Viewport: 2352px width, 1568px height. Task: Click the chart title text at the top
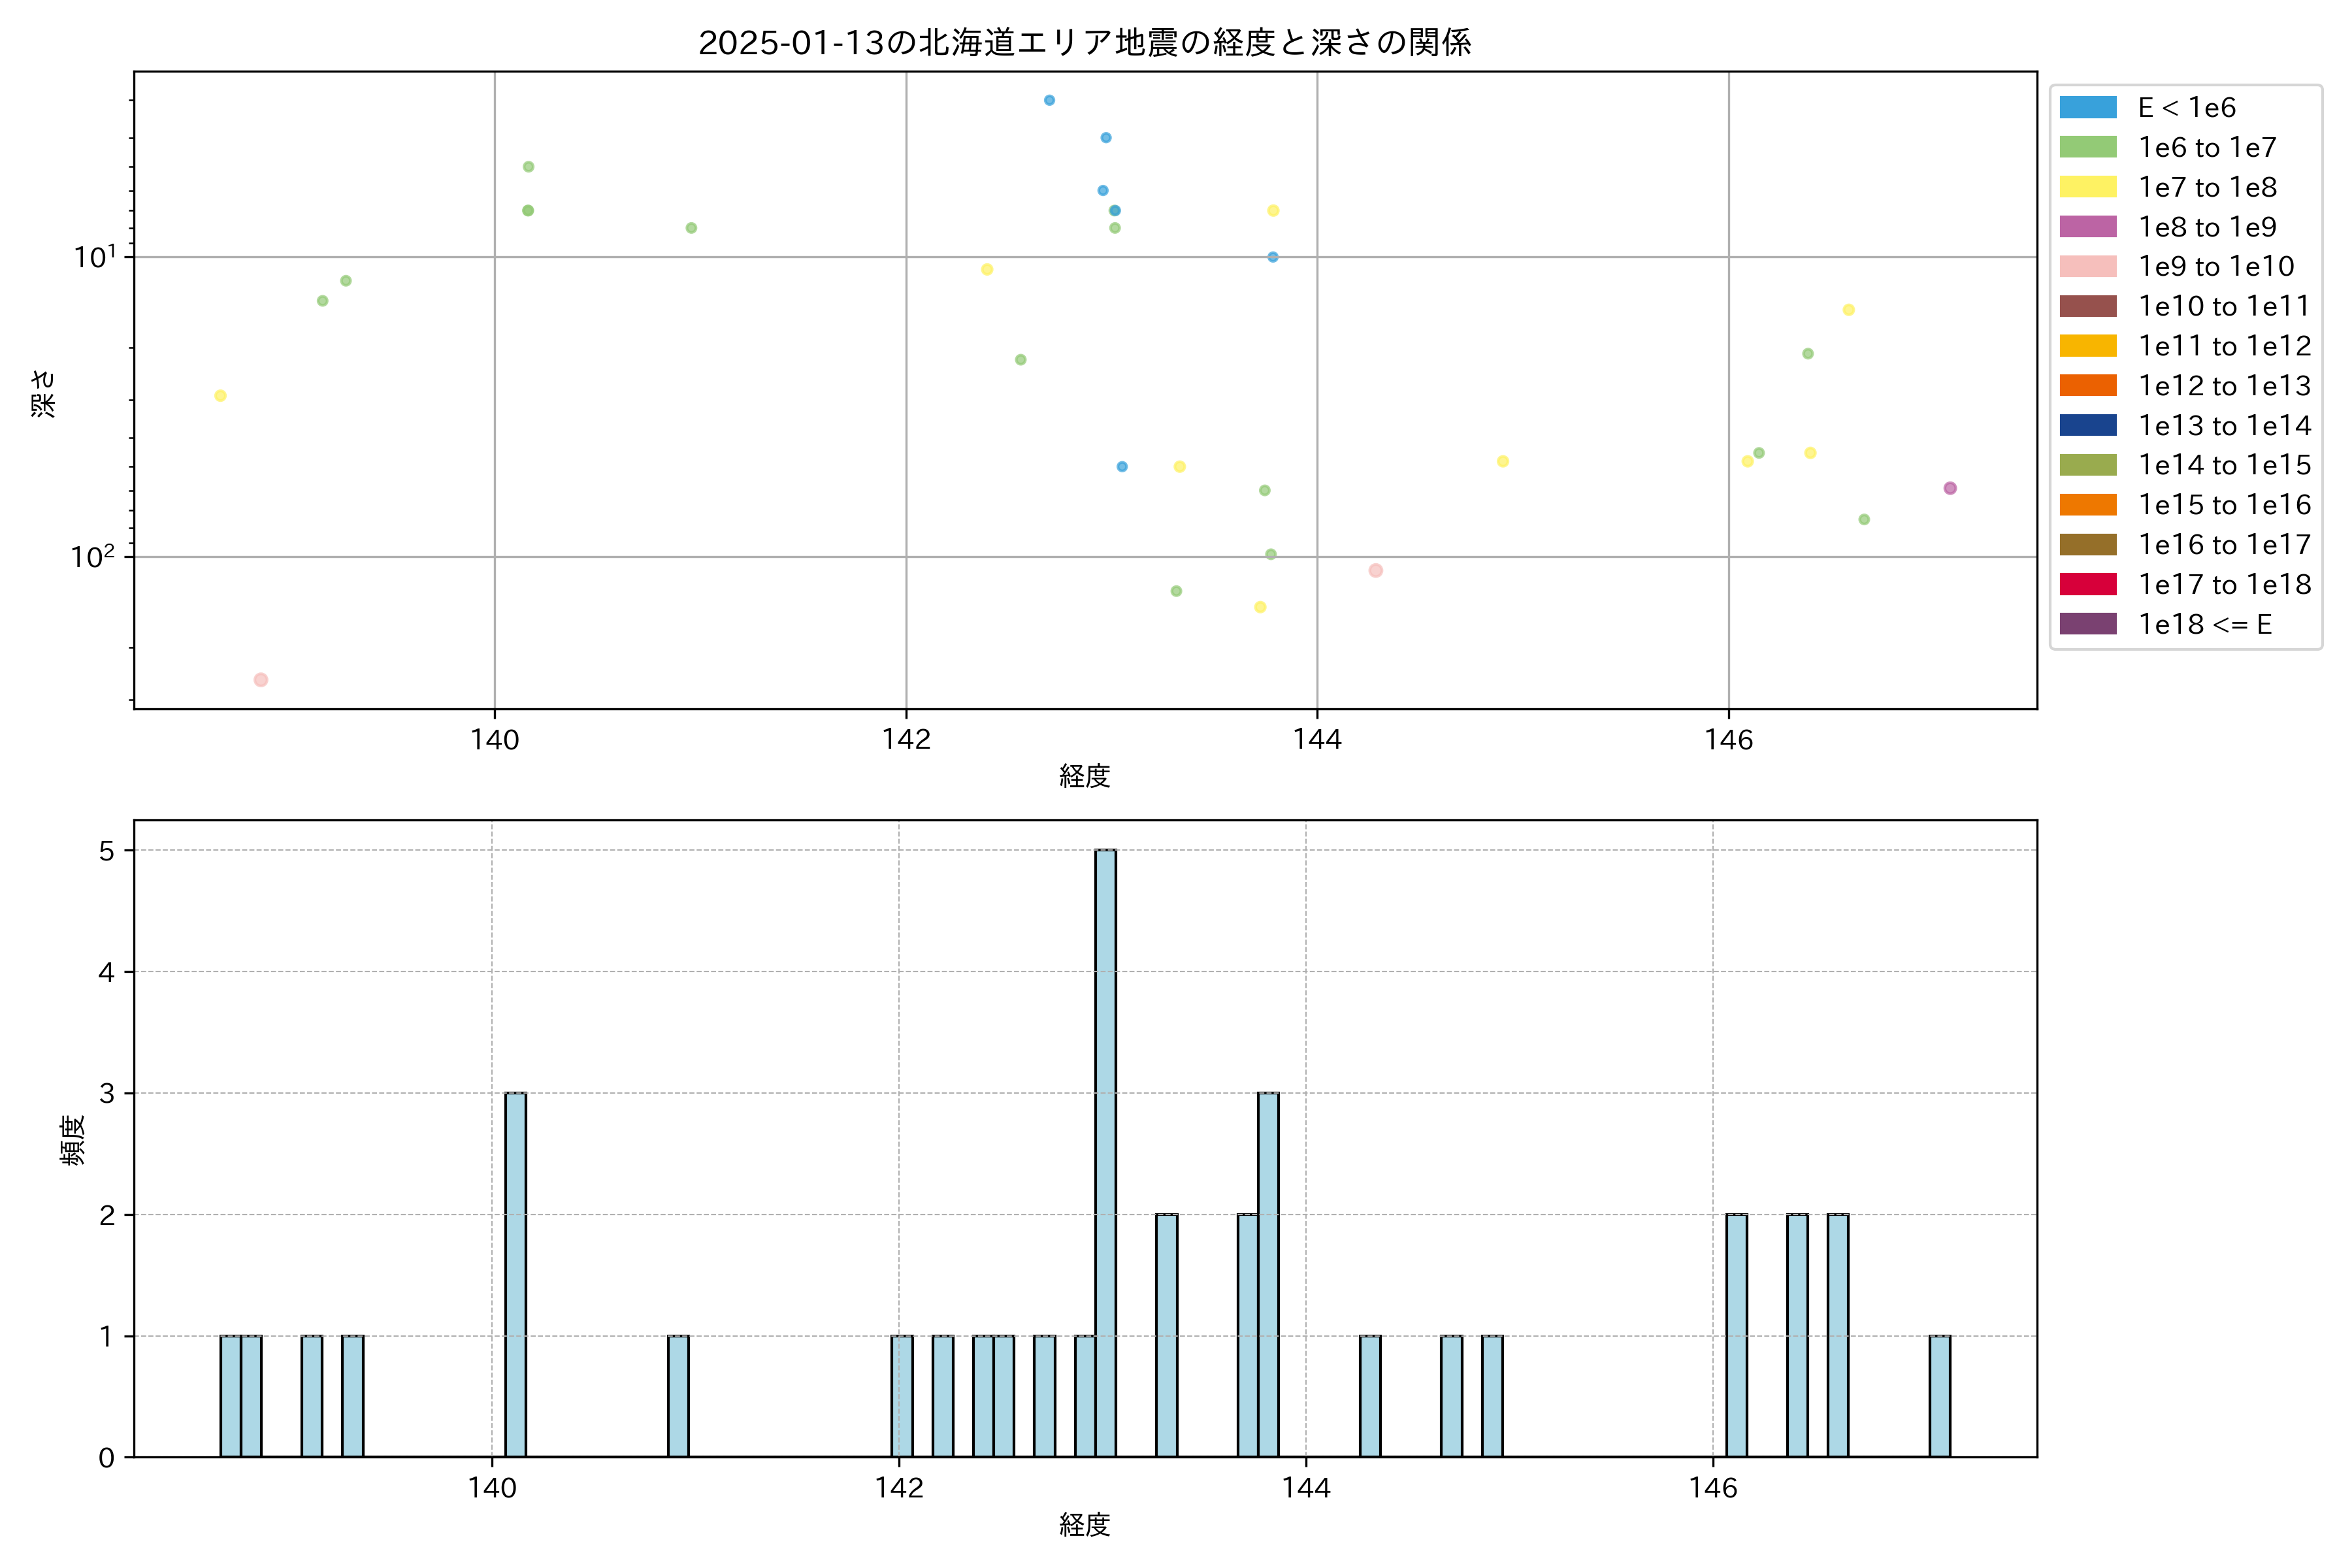point(1084,43)
